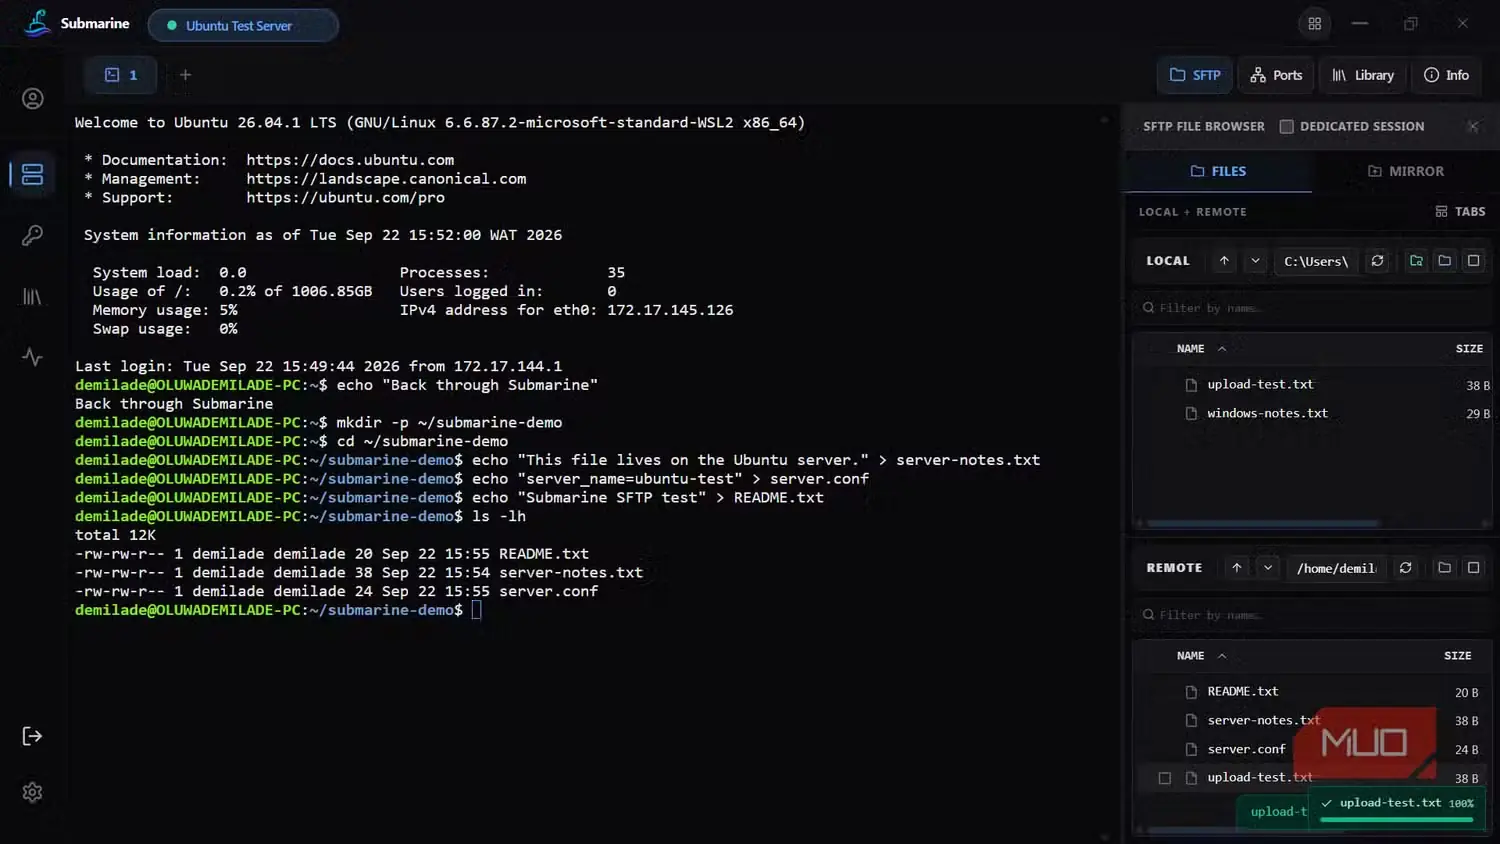The height and width of the screenshot is (844, 1500).
Task: Open the grid layout icon in title bar
Action: point(1315,24)
